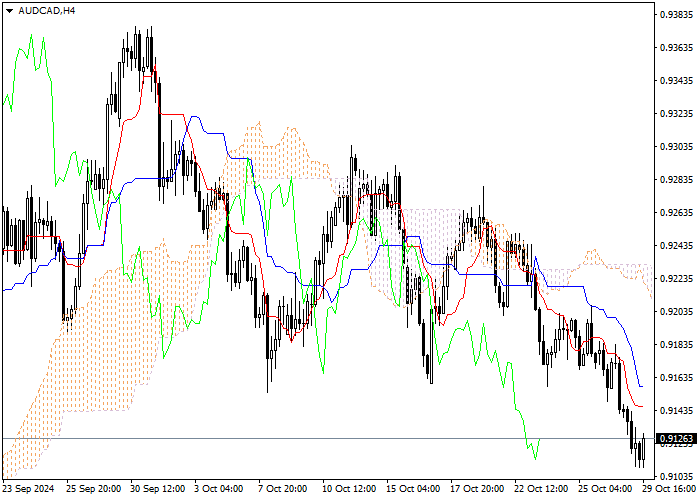The width and height of the screenshot is (700, 500).
Task: Click the 17 Oct 20:00 time label
Action: 479,489
